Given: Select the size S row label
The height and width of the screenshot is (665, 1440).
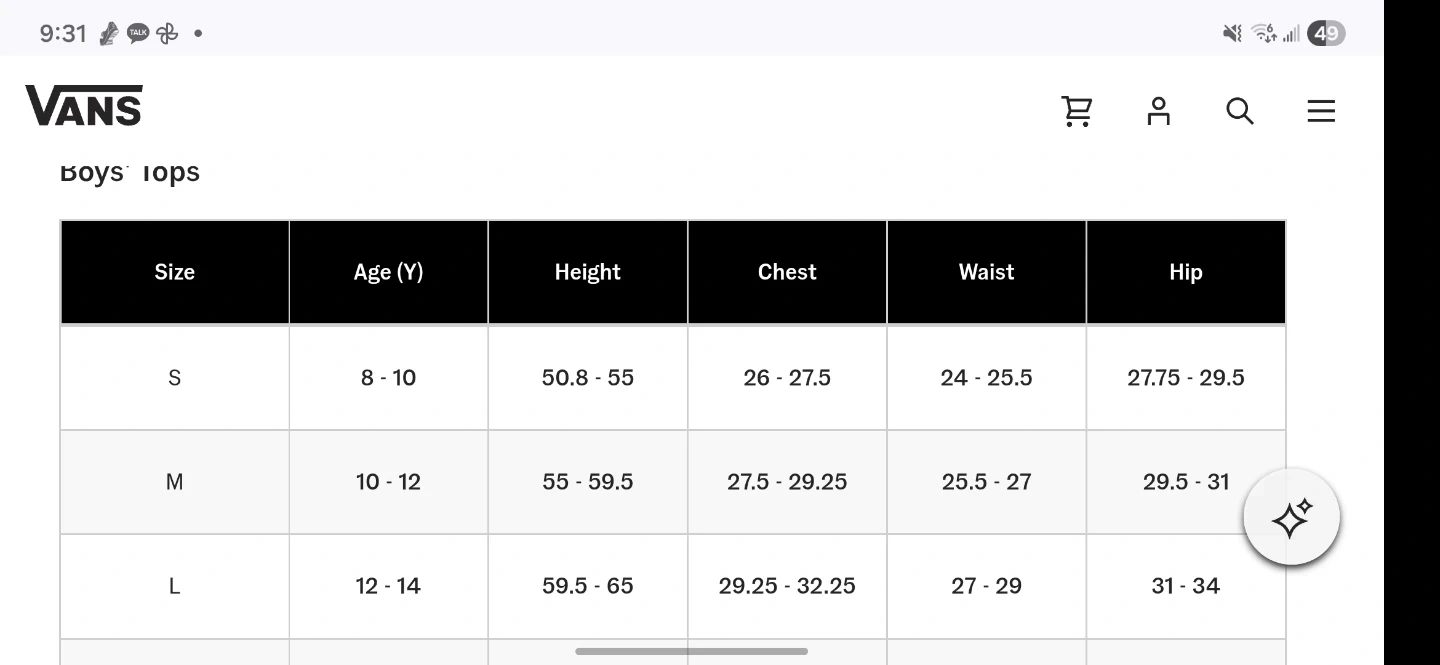Looking at the screenshot, I should point(174,378).
